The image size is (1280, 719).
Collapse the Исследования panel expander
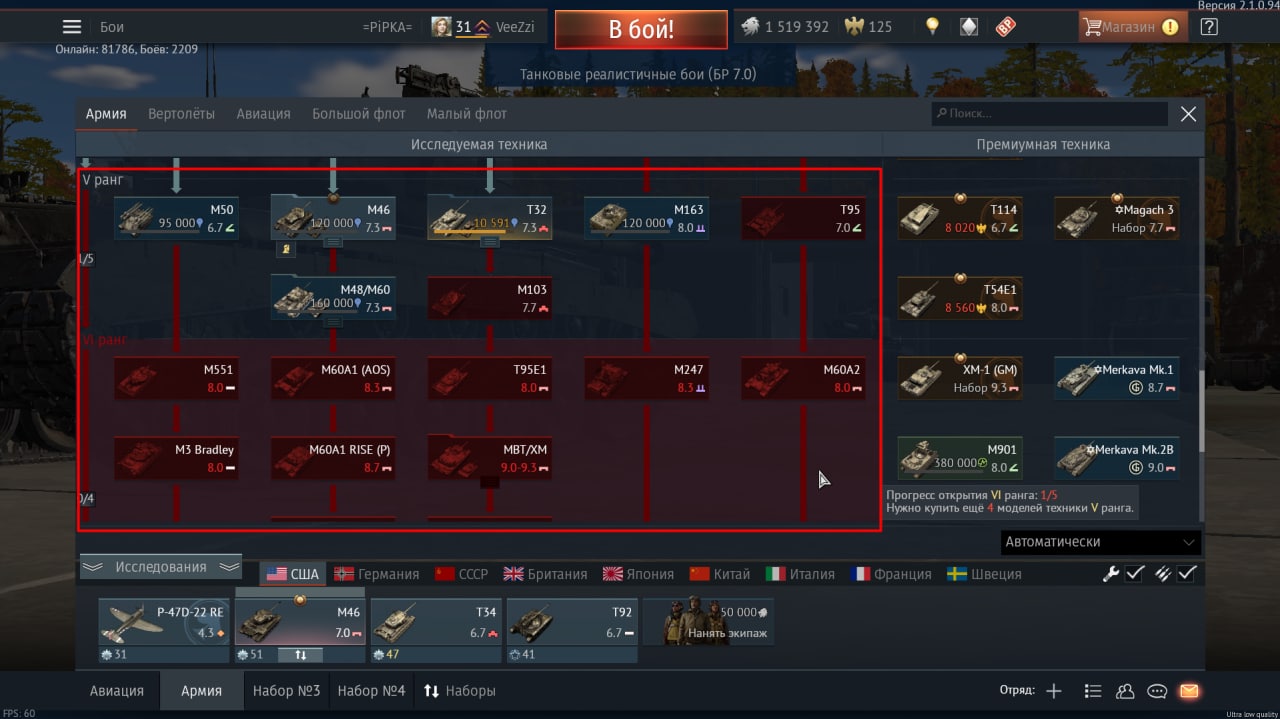click(x=161, y=567)
